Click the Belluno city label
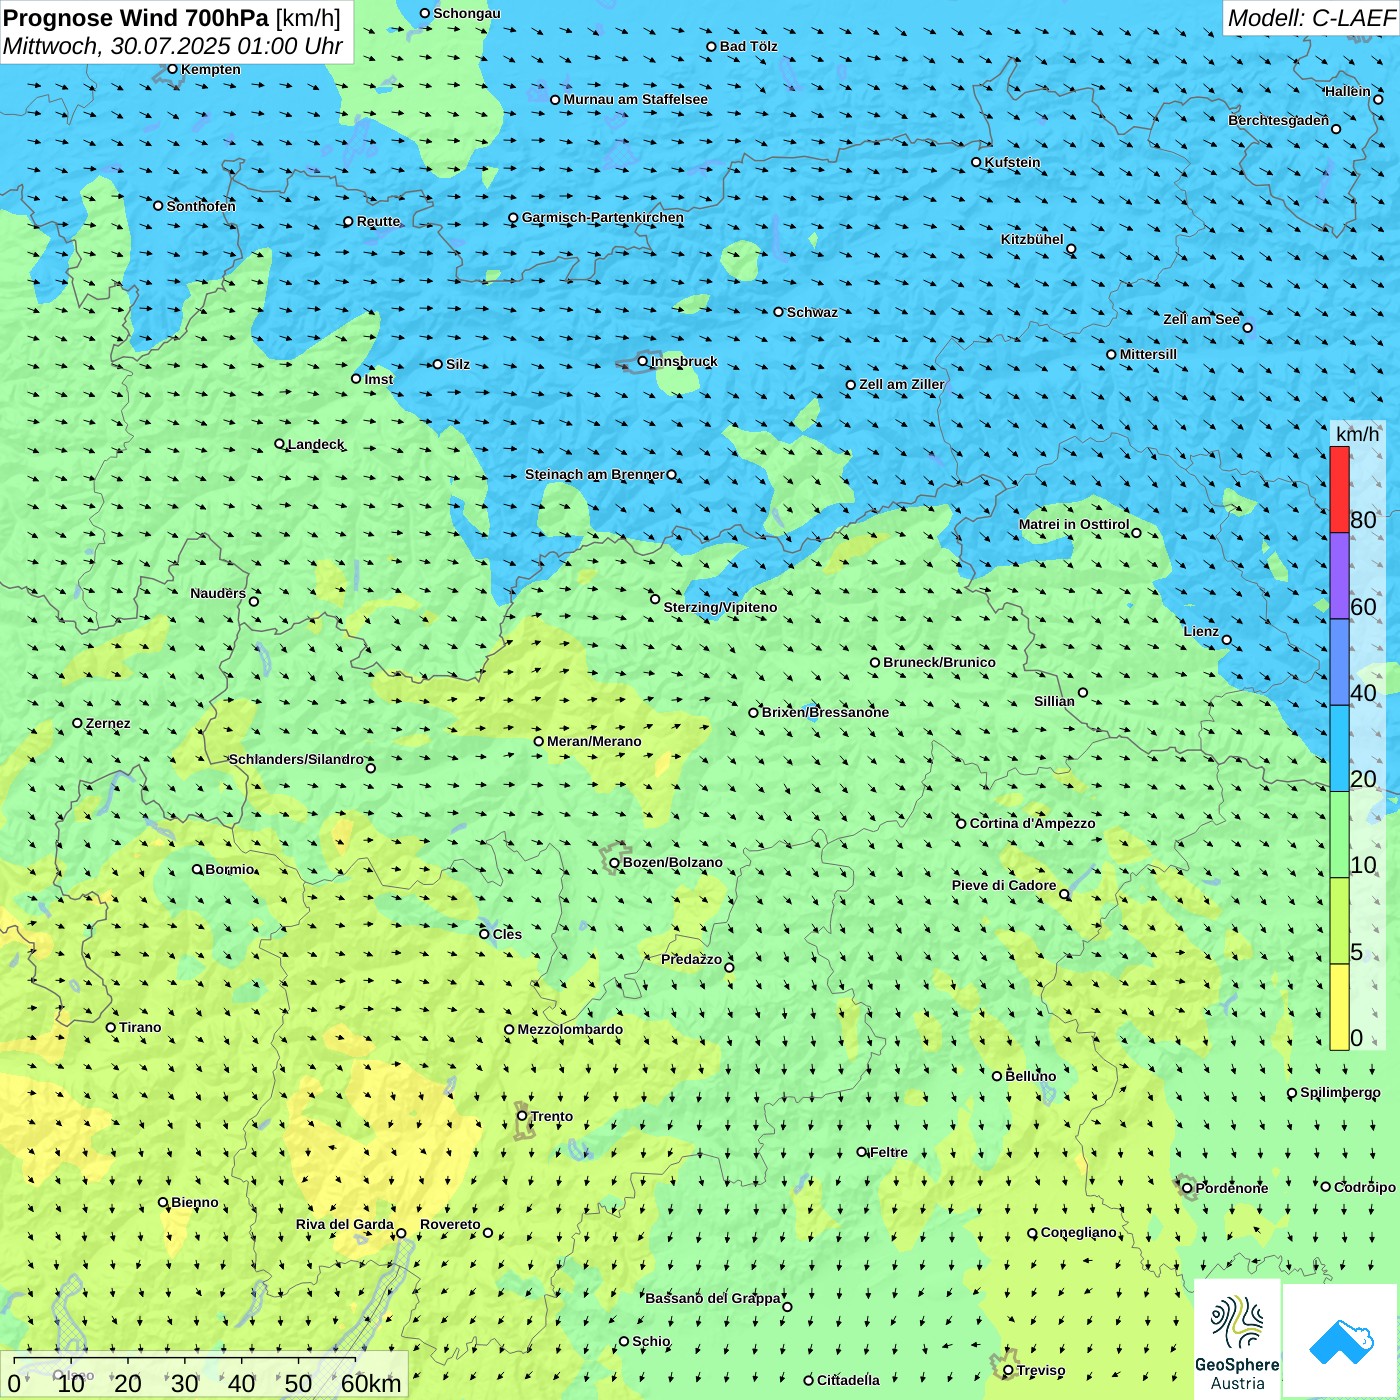Viewport: 1400px width, 1400px height. tap(1030, 1076)
